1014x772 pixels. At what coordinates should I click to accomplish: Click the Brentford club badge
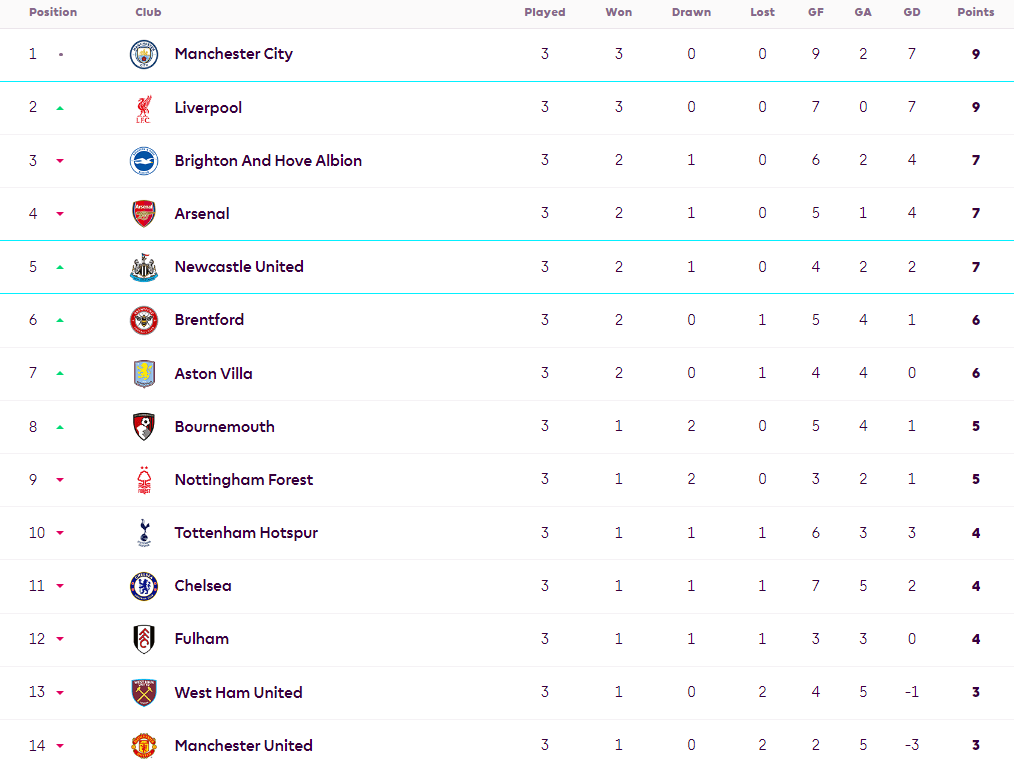click(144, 320)
